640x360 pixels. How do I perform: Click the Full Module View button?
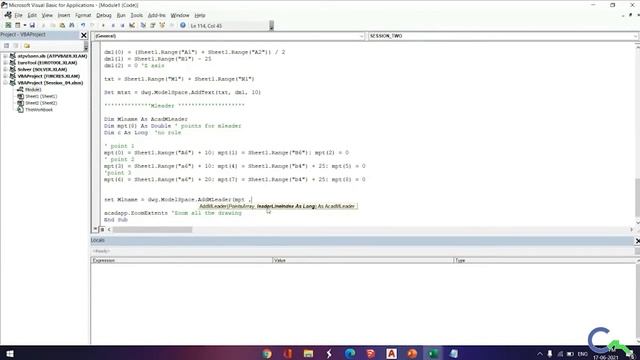tap(102, 229)
